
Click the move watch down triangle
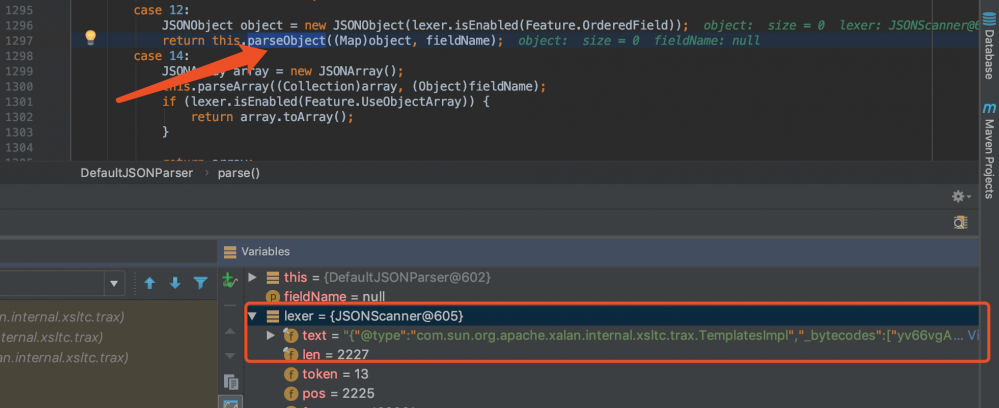[230, 356]
